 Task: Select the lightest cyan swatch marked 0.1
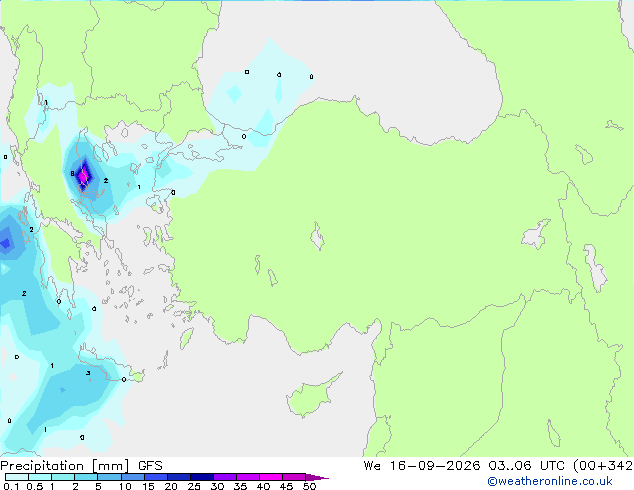click(17, 477)
